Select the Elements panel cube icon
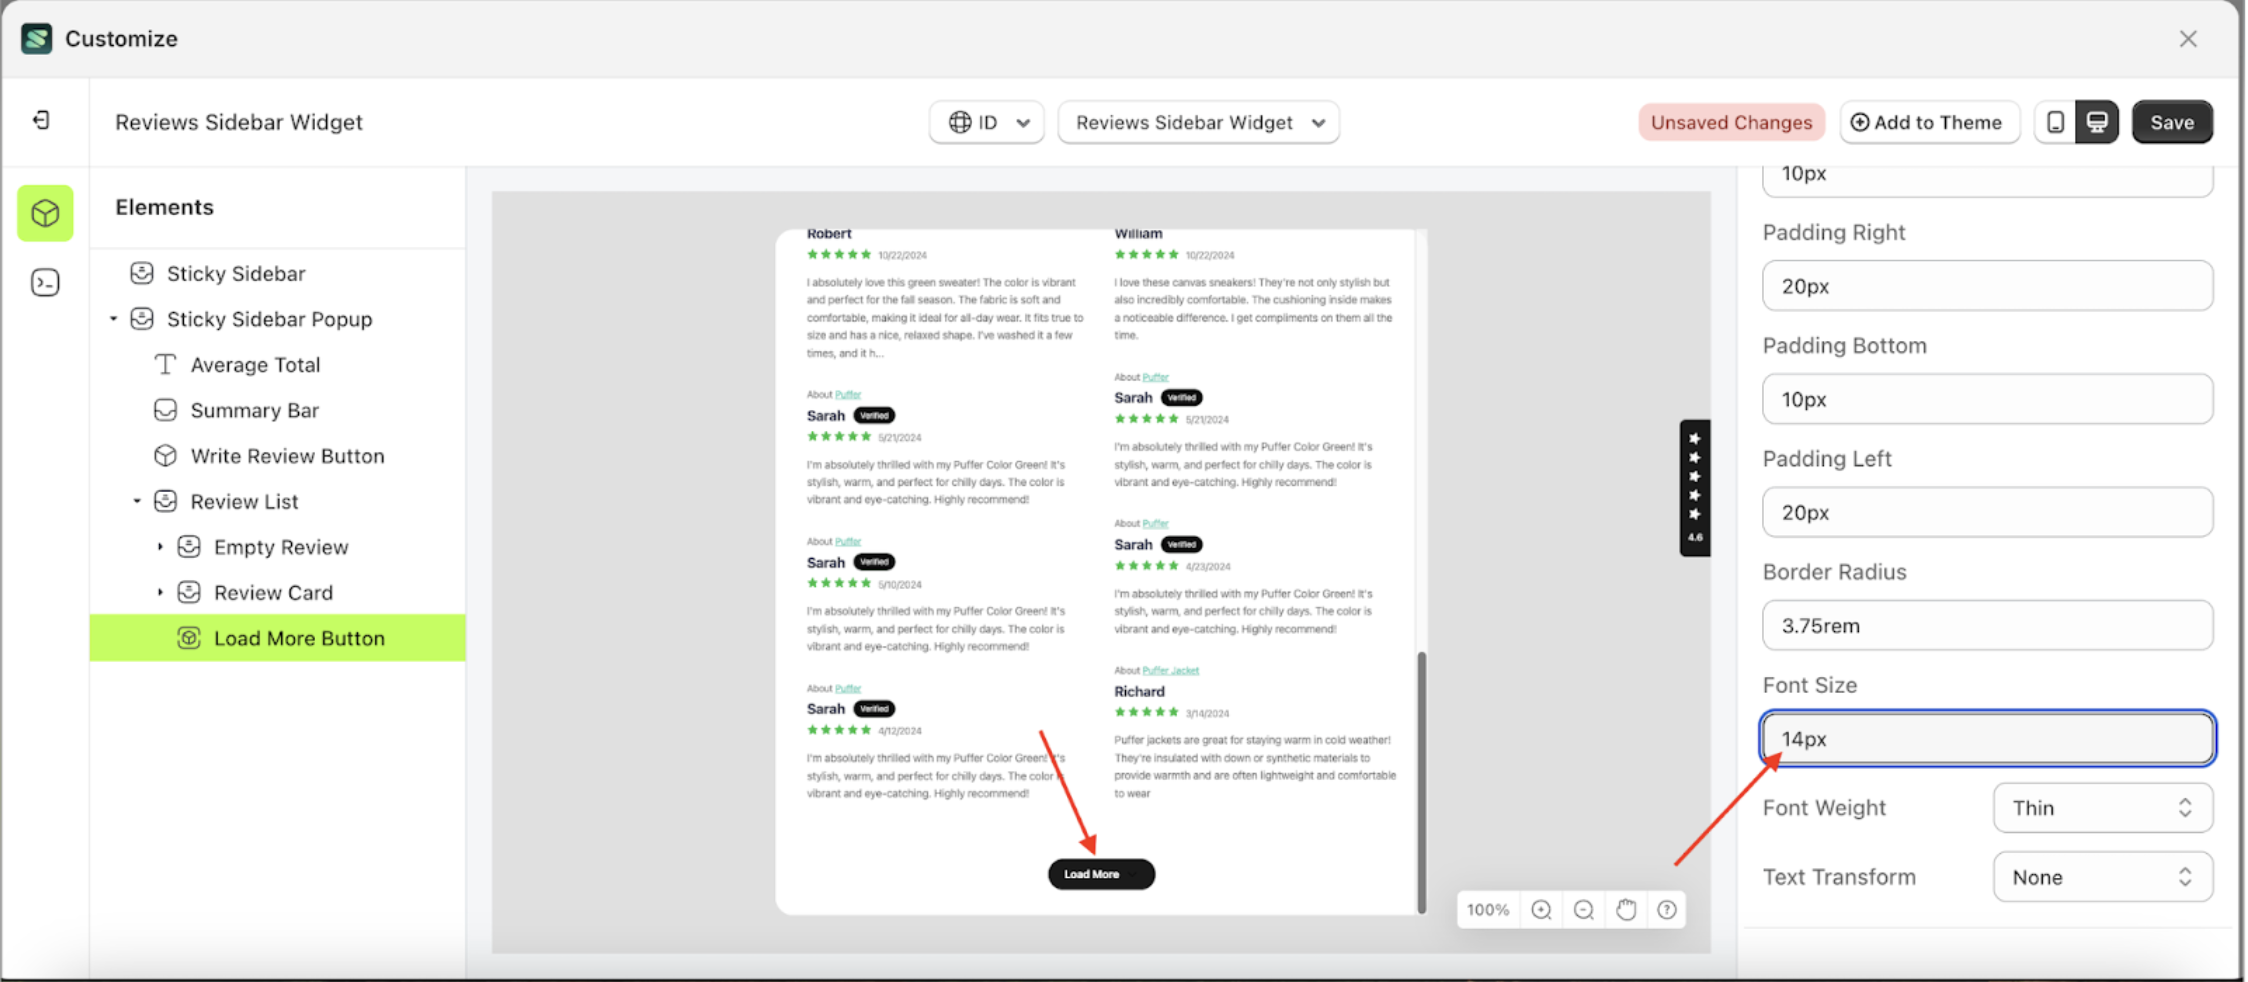This screenshot has height=982, width=2248. pos(44,213)
